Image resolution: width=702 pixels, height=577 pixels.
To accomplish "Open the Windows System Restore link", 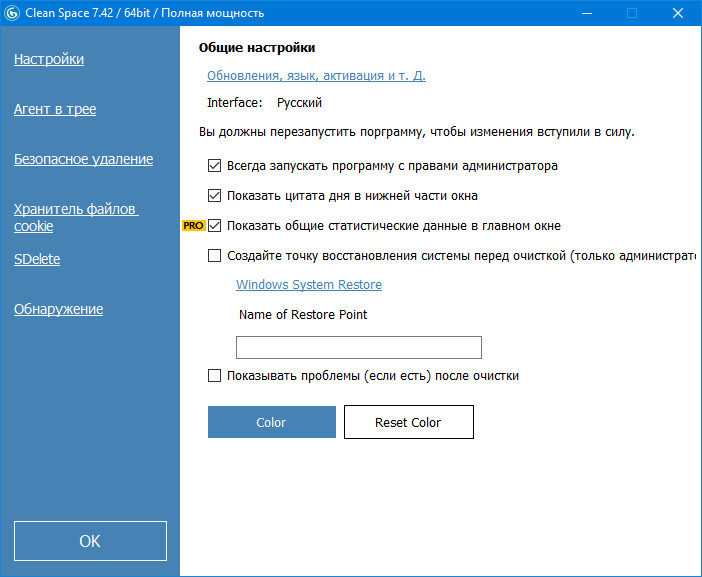I will click(x=309, y=285).
